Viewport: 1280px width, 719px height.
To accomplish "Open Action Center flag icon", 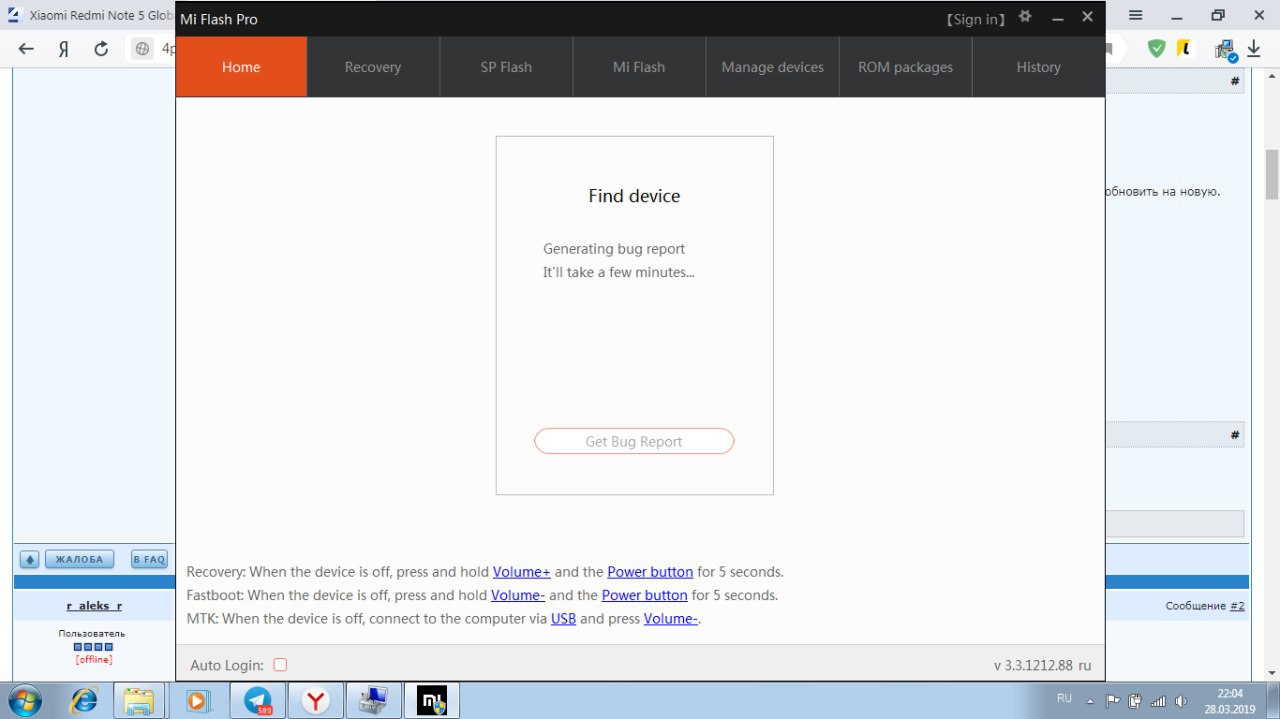I will coord(1113,700).
